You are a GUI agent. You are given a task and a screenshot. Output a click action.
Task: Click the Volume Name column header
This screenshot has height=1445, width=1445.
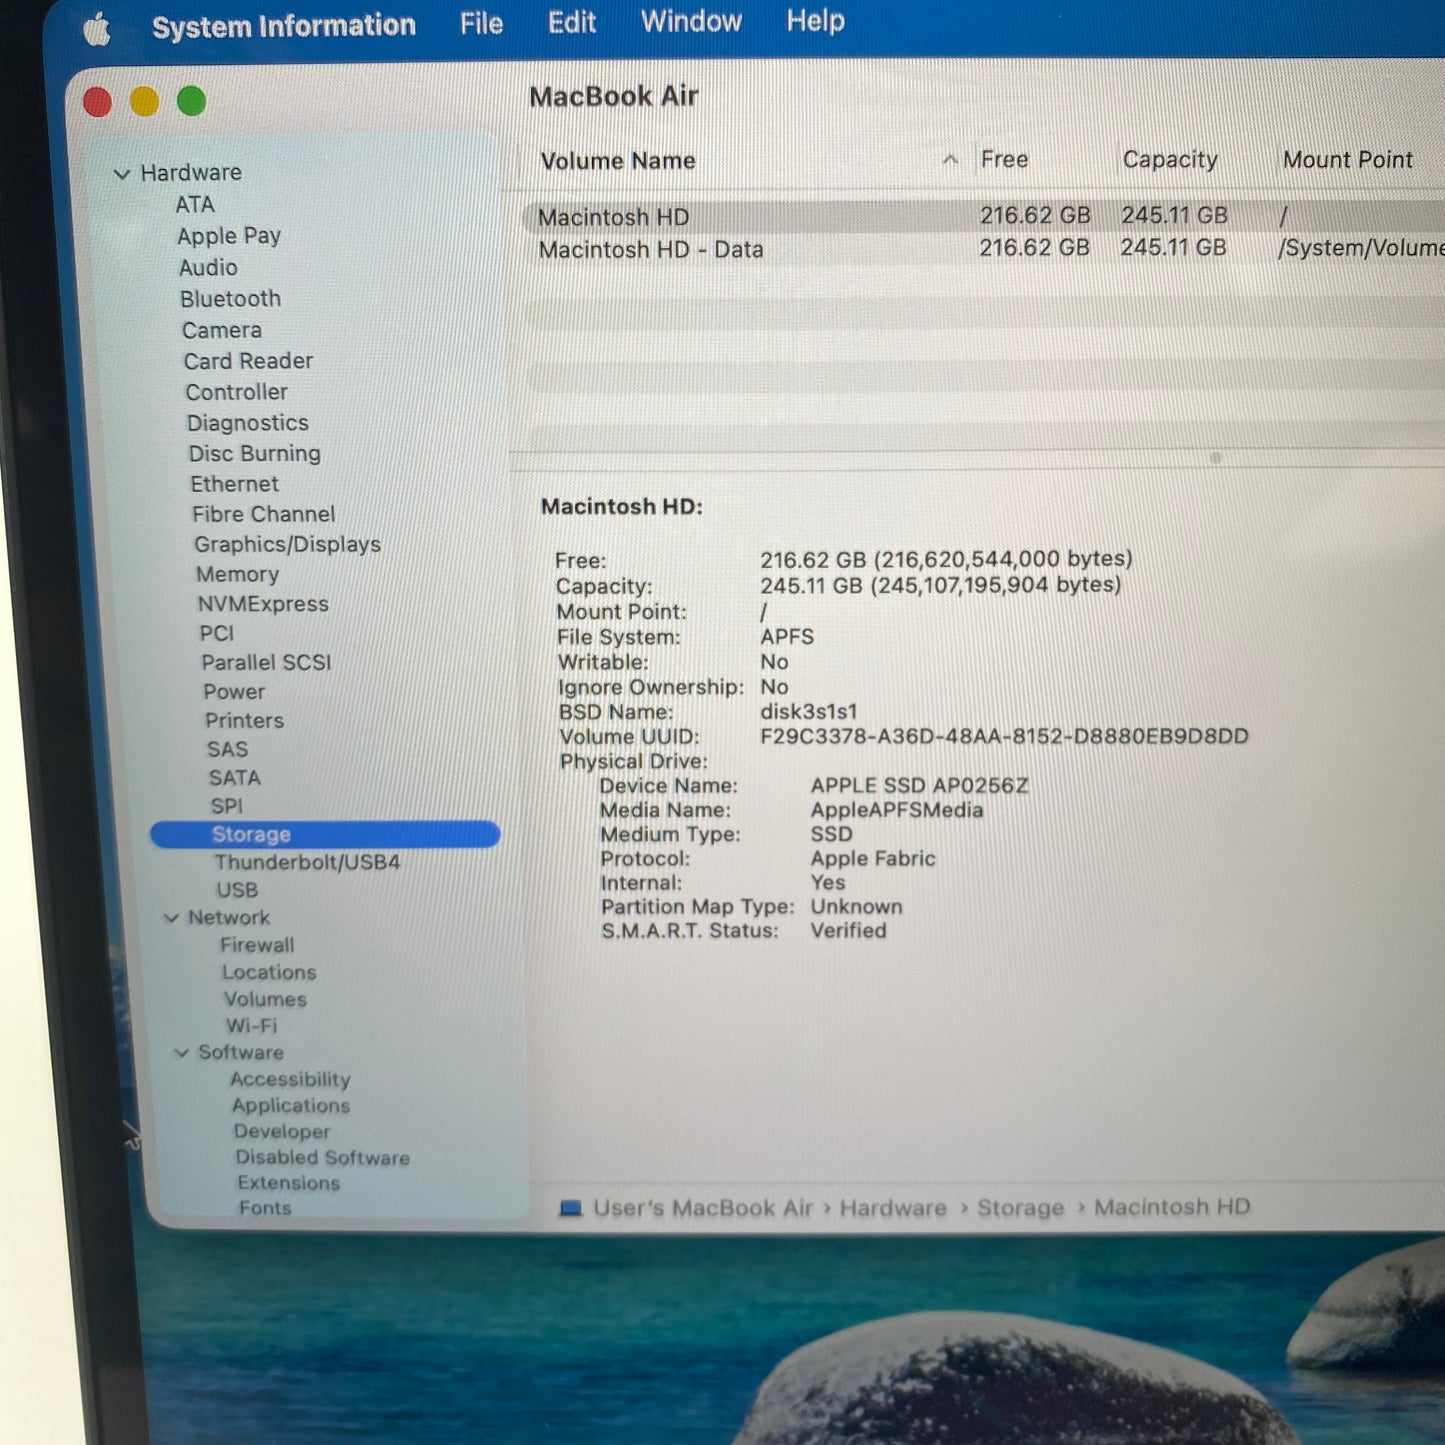(618, 161)
